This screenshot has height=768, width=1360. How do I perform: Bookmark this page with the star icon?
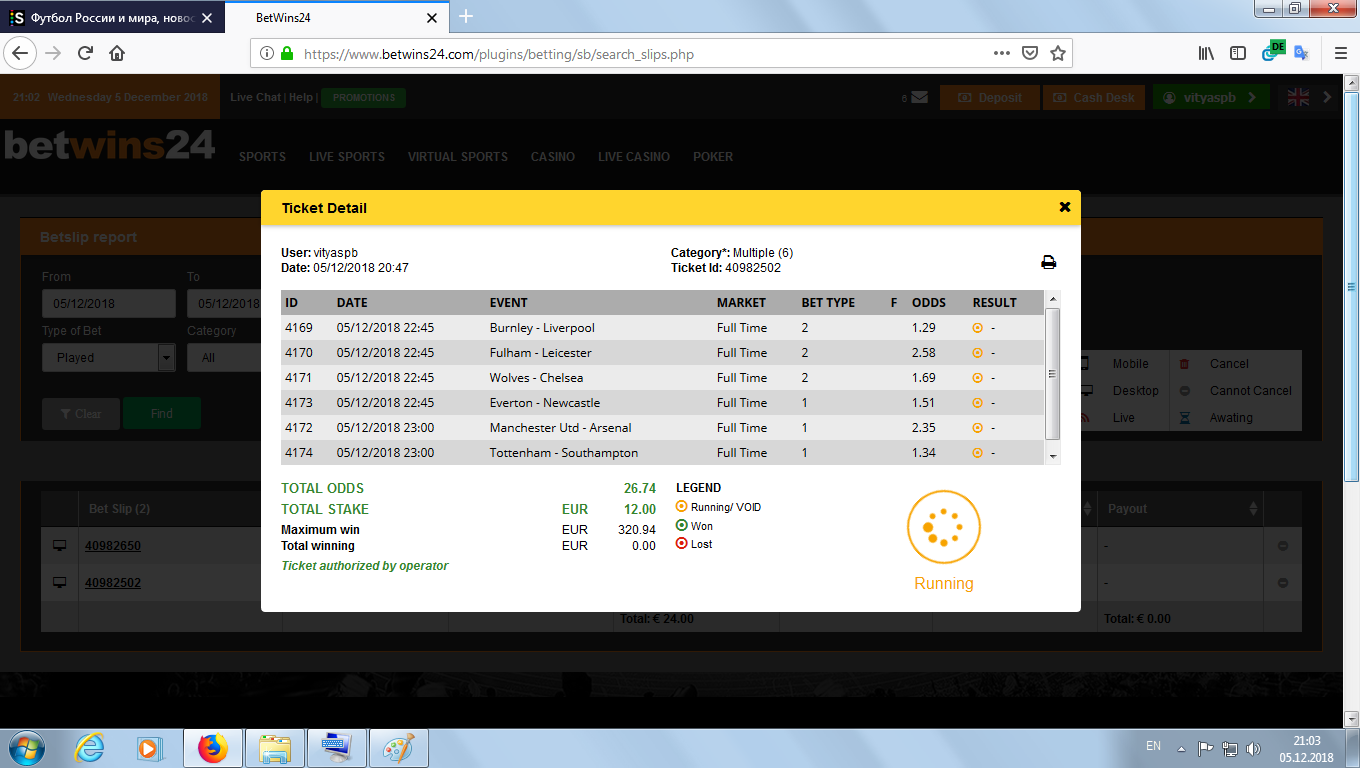coord(1057,54)
